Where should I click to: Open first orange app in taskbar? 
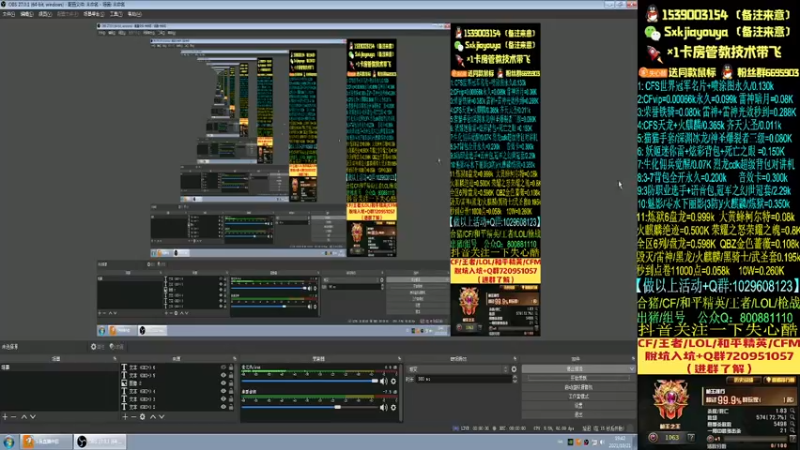pyautogui.click(x=46, y=441)
